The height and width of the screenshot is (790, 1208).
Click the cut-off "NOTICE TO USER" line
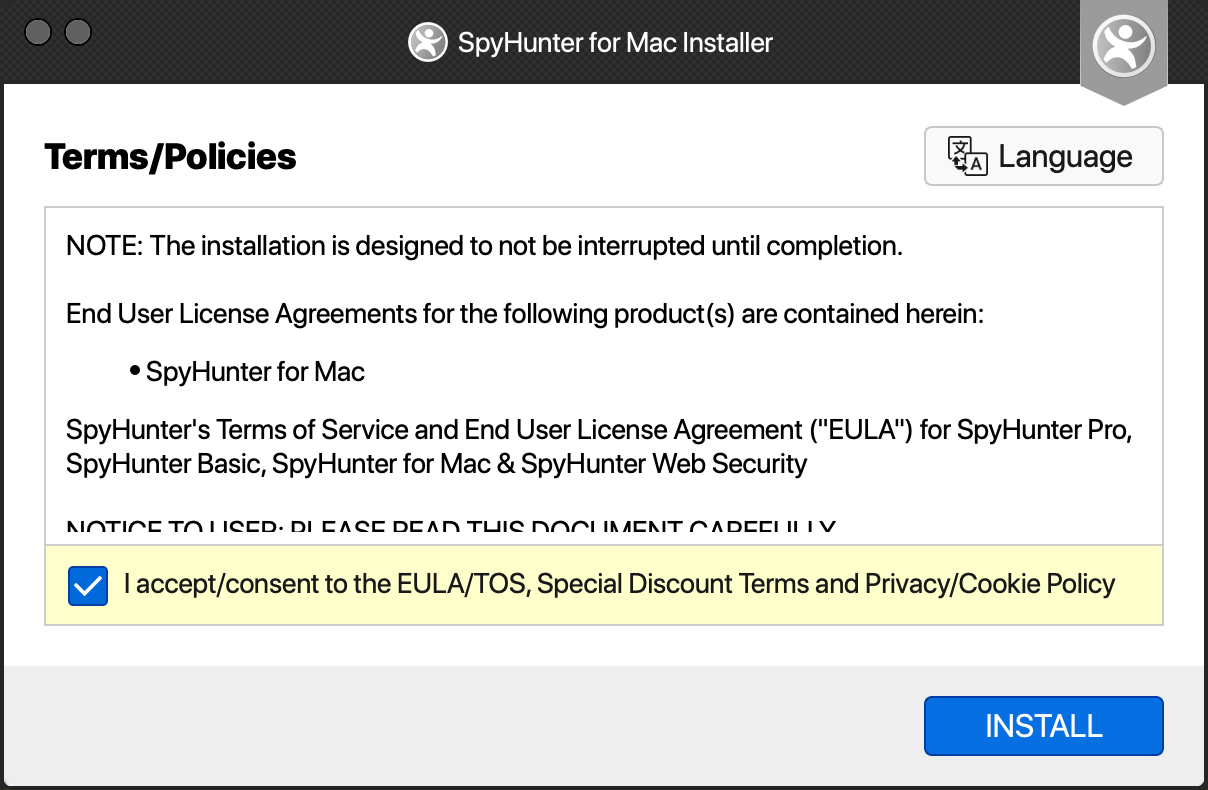(450, 529)
